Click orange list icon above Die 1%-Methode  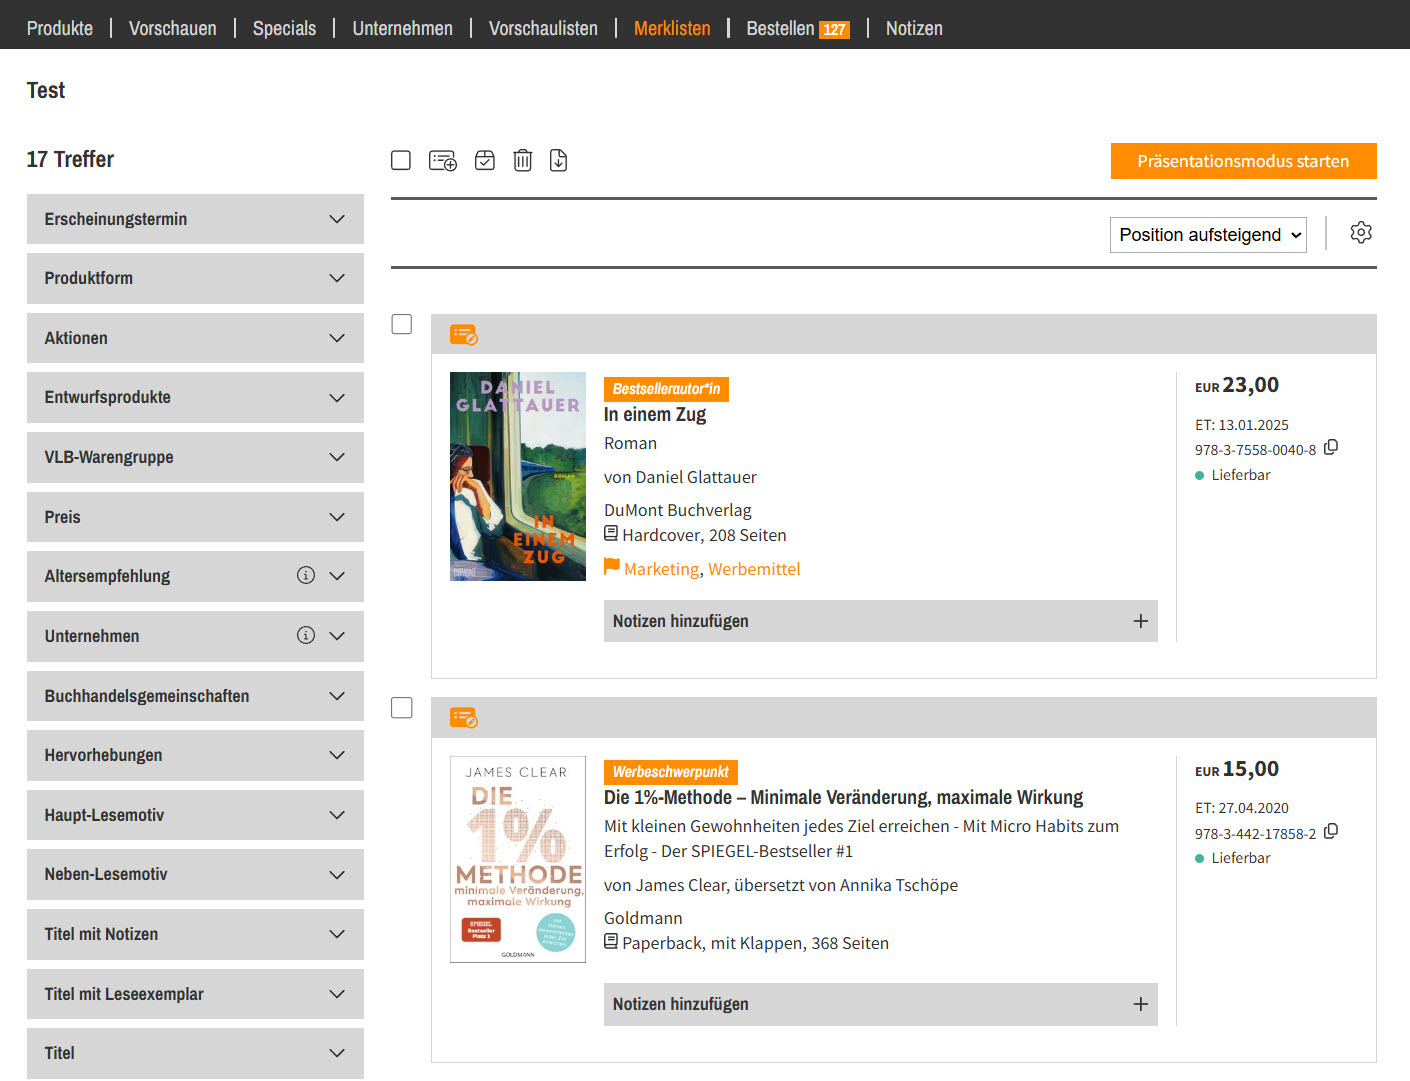463,717
